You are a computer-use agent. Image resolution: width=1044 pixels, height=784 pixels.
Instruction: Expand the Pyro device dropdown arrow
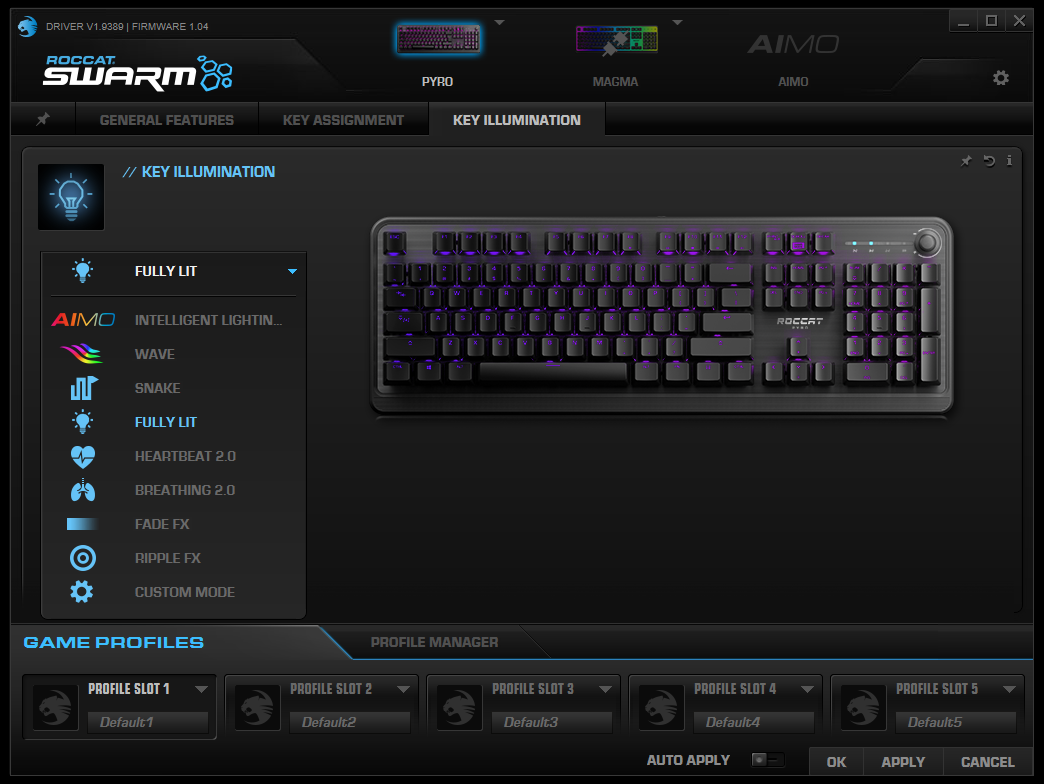coord(499,23)
